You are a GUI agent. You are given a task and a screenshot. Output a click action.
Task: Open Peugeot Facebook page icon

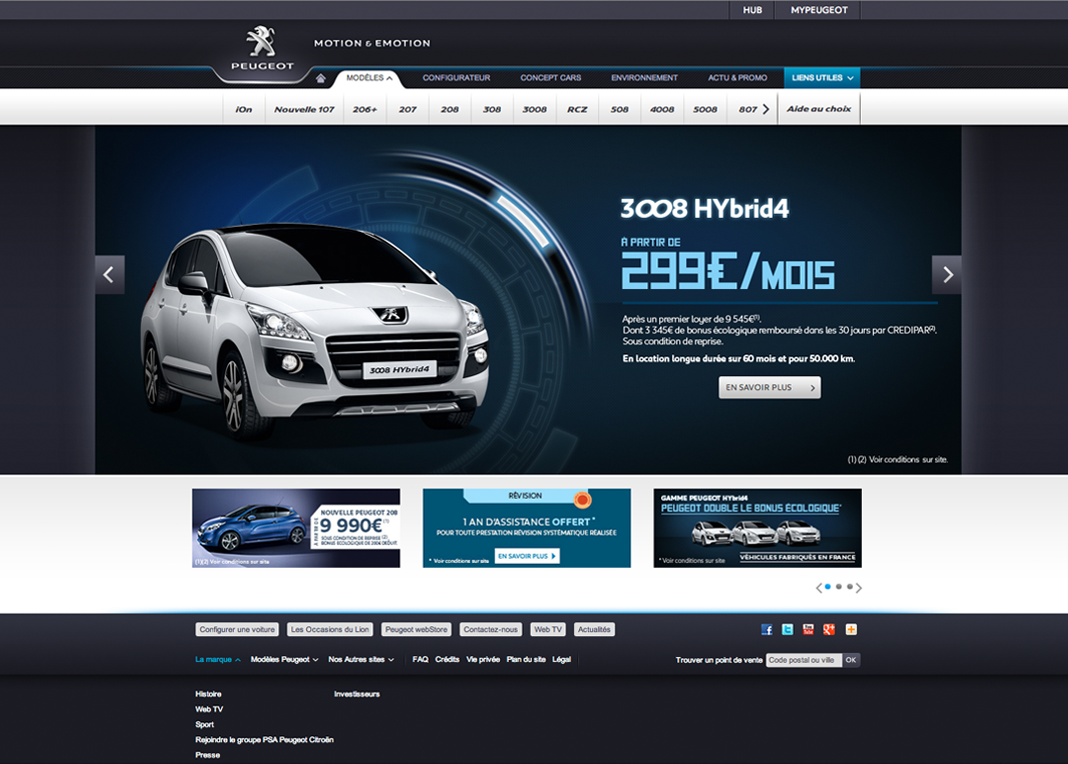tap(767, 629)
